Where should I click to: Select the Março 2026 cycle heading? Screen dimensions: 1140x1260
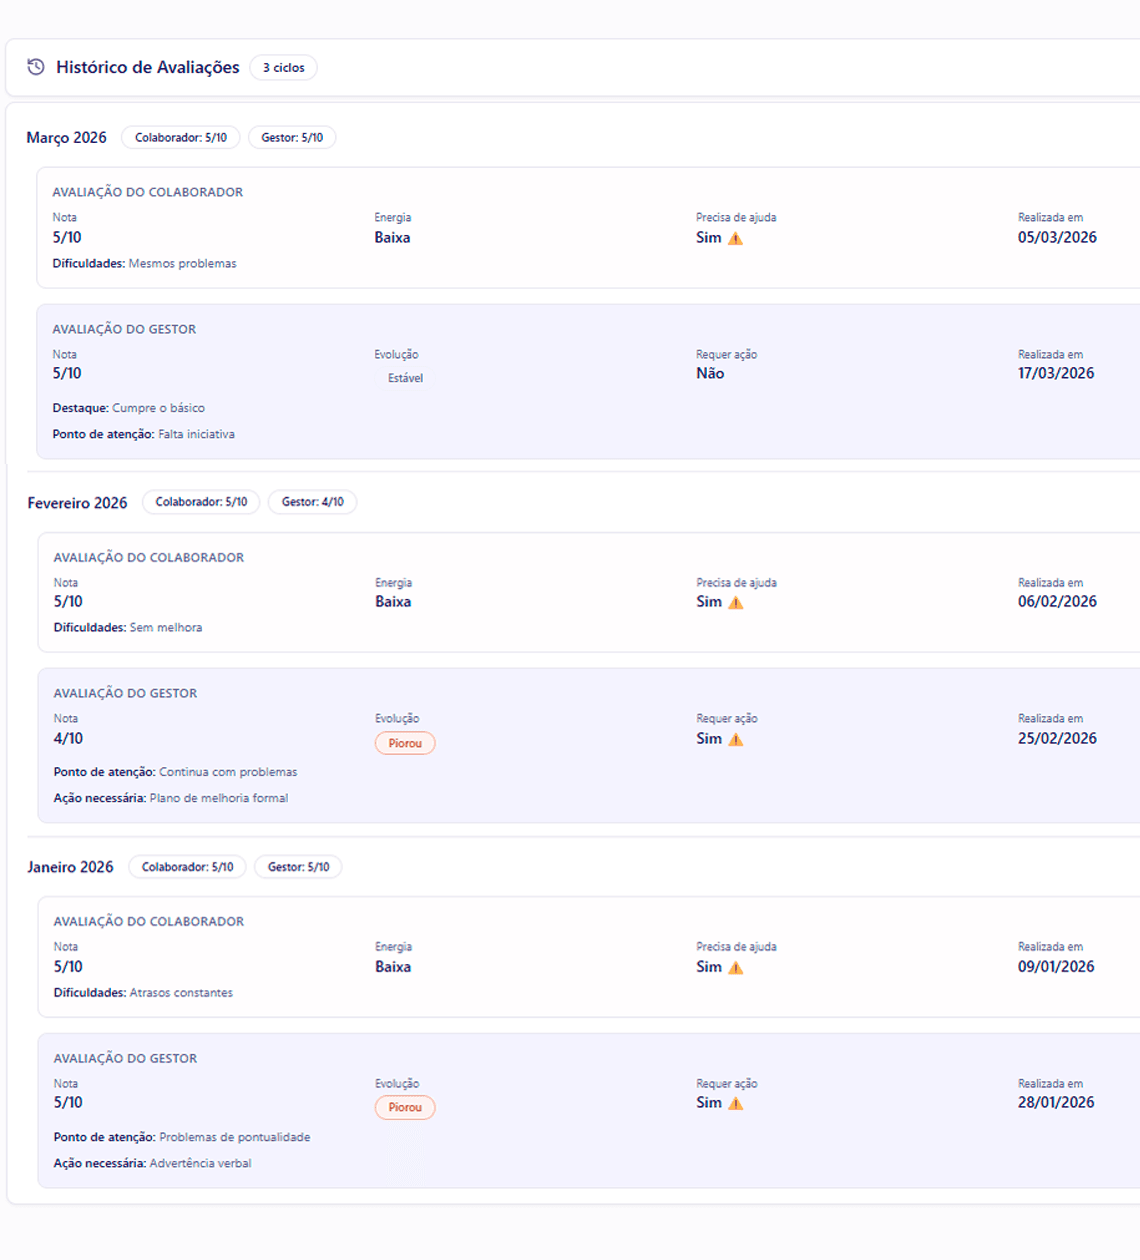(x=66, y=138)
